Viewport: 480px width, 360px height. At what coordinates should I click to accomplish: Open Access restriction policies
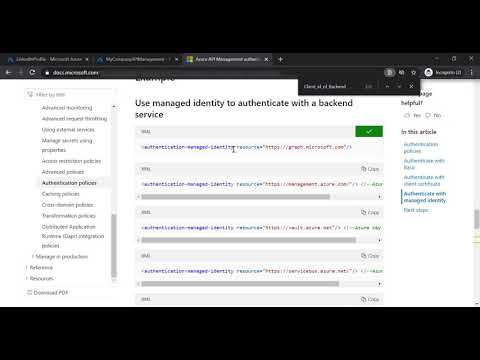71,161
